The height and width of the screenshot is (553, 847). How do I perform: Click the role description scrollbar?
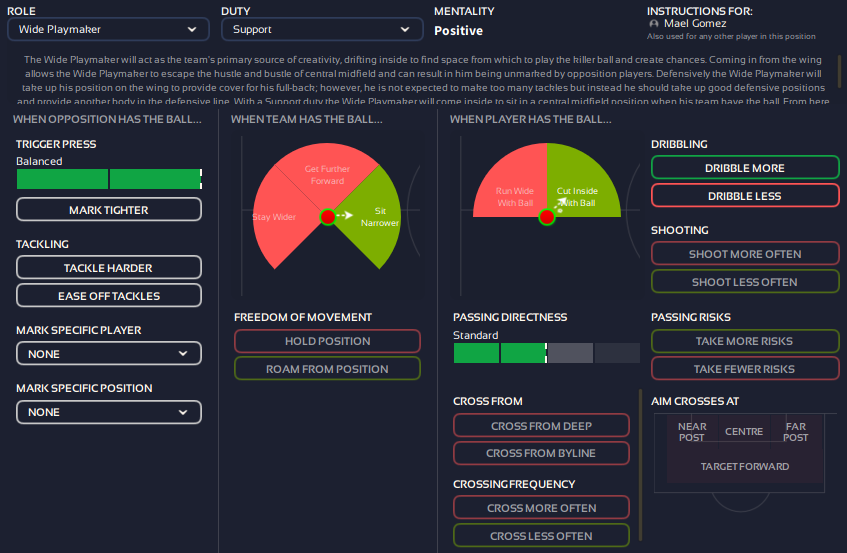point(839,71)
